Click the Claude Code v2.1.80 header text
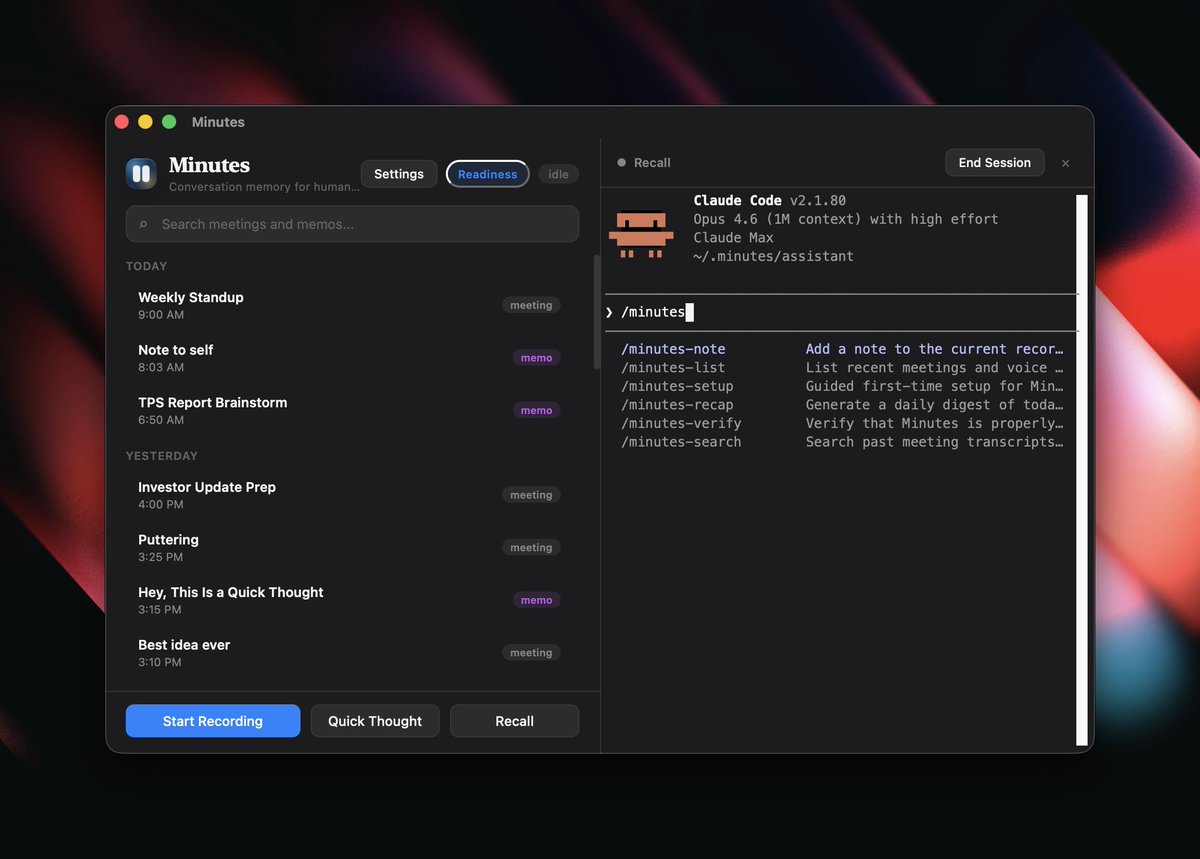 770,200
